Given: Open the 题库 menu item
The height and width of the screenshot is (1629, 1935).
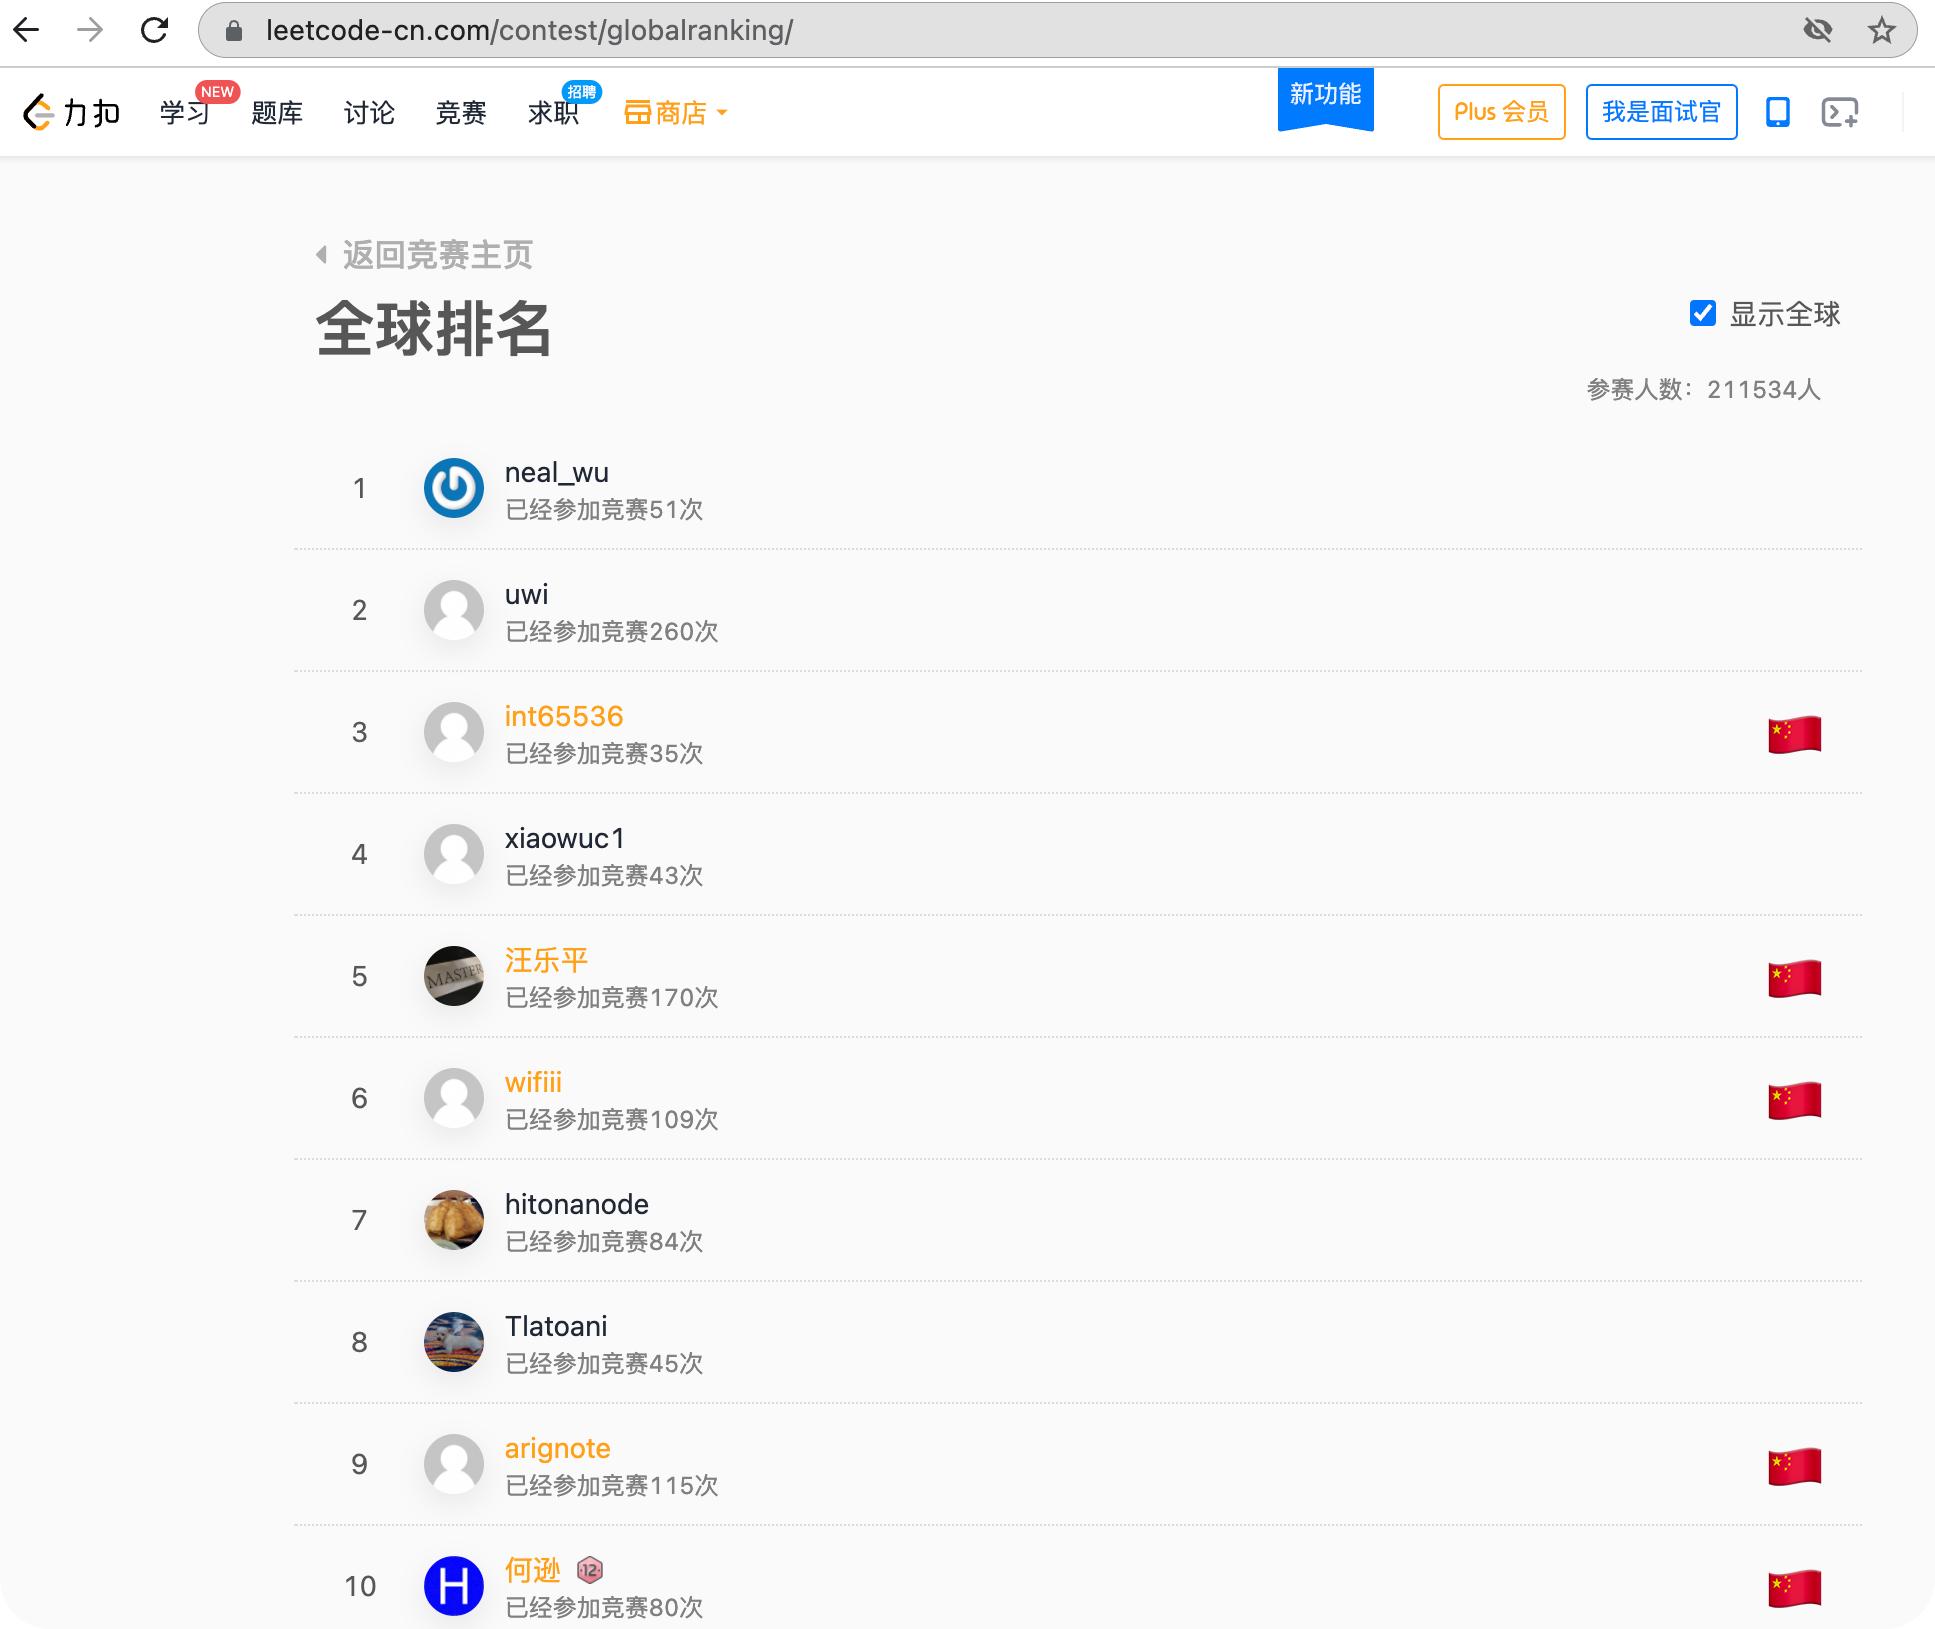Looking at the screenshot, I should [277, 113].
